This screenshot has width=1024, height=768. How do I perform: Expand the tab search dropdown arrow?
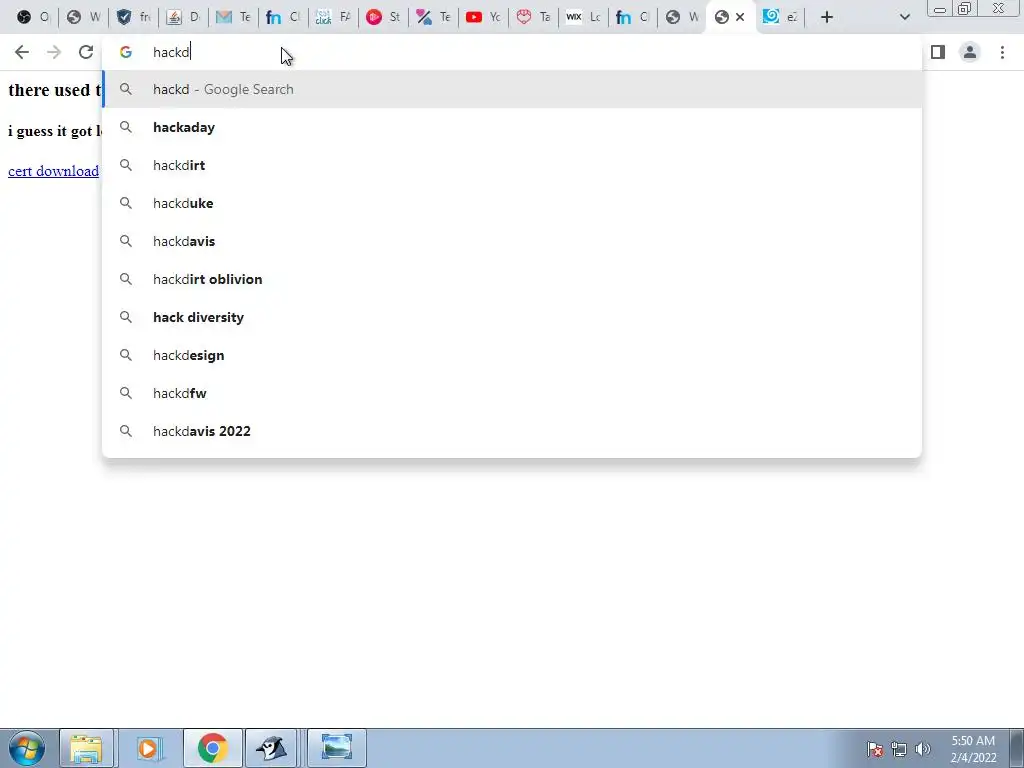click(x=904, y=18)
